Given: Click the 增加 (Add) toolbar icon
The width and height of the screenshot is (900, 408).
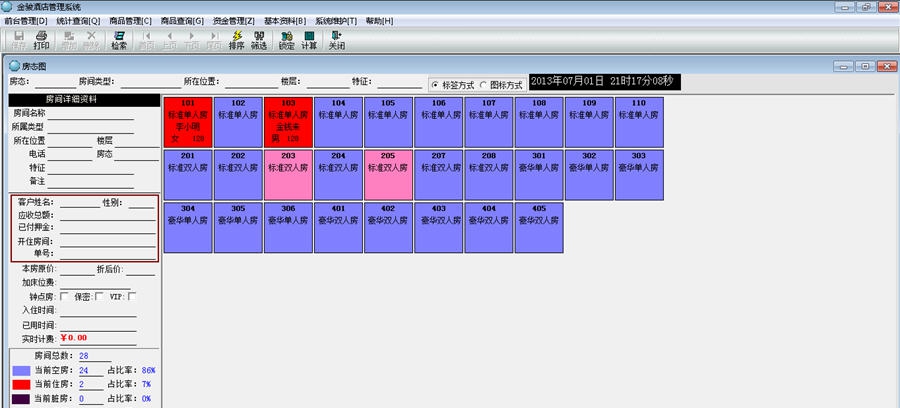Looking at the screenshot, I should click(69, 40).
